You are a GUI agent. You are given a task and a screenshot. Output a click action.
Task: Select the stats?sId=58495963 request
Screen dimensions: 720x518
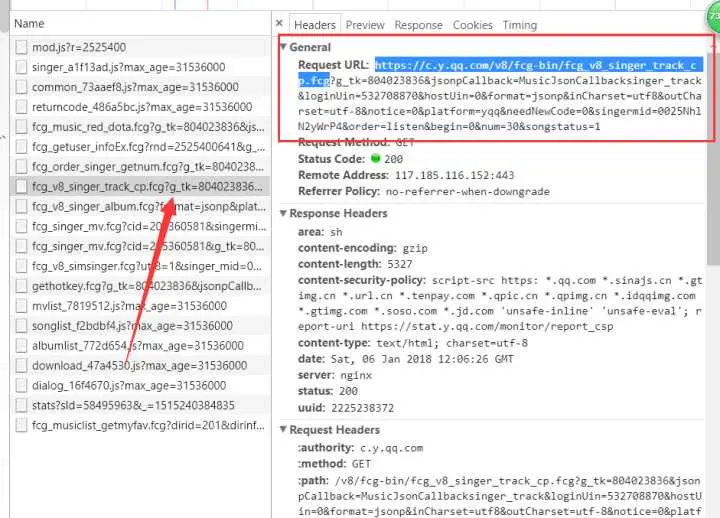click(x=140, y=405)
